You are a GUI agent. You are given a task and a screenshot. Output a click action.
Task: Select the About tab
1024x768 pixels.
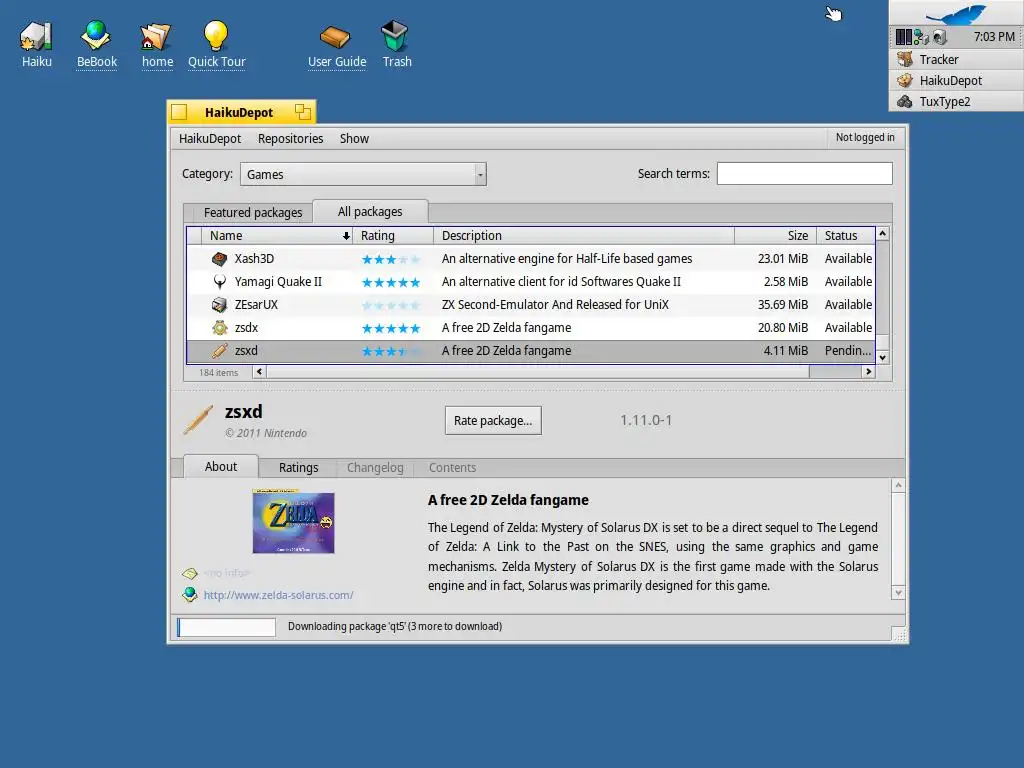(221, 466)
